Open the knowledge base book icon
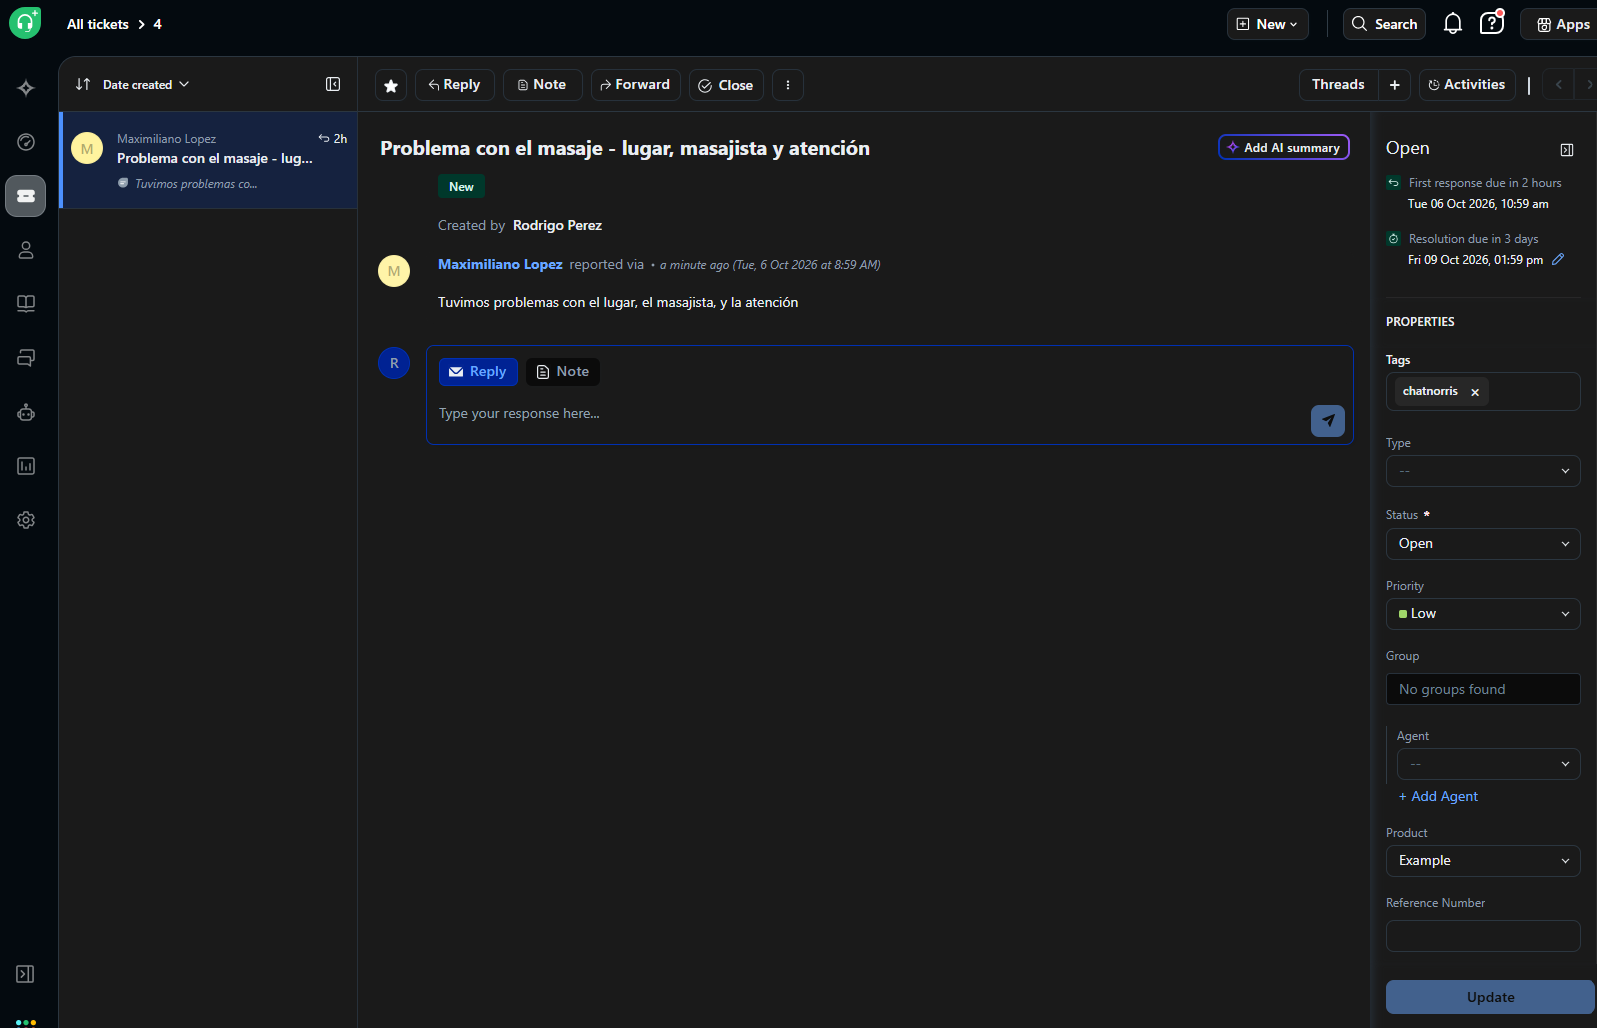Image resolution: width=1597 pixels, height=1028 pixels. click(26, 304)
